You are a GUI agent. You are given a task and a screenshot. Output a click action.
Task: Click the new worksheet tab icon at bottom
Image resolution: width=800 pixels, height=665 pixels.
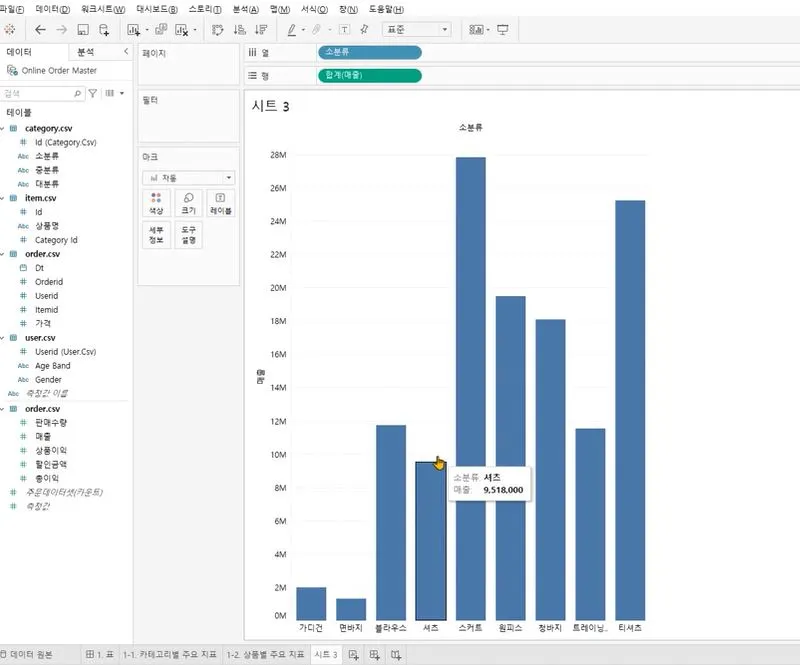tap(353, 654)
